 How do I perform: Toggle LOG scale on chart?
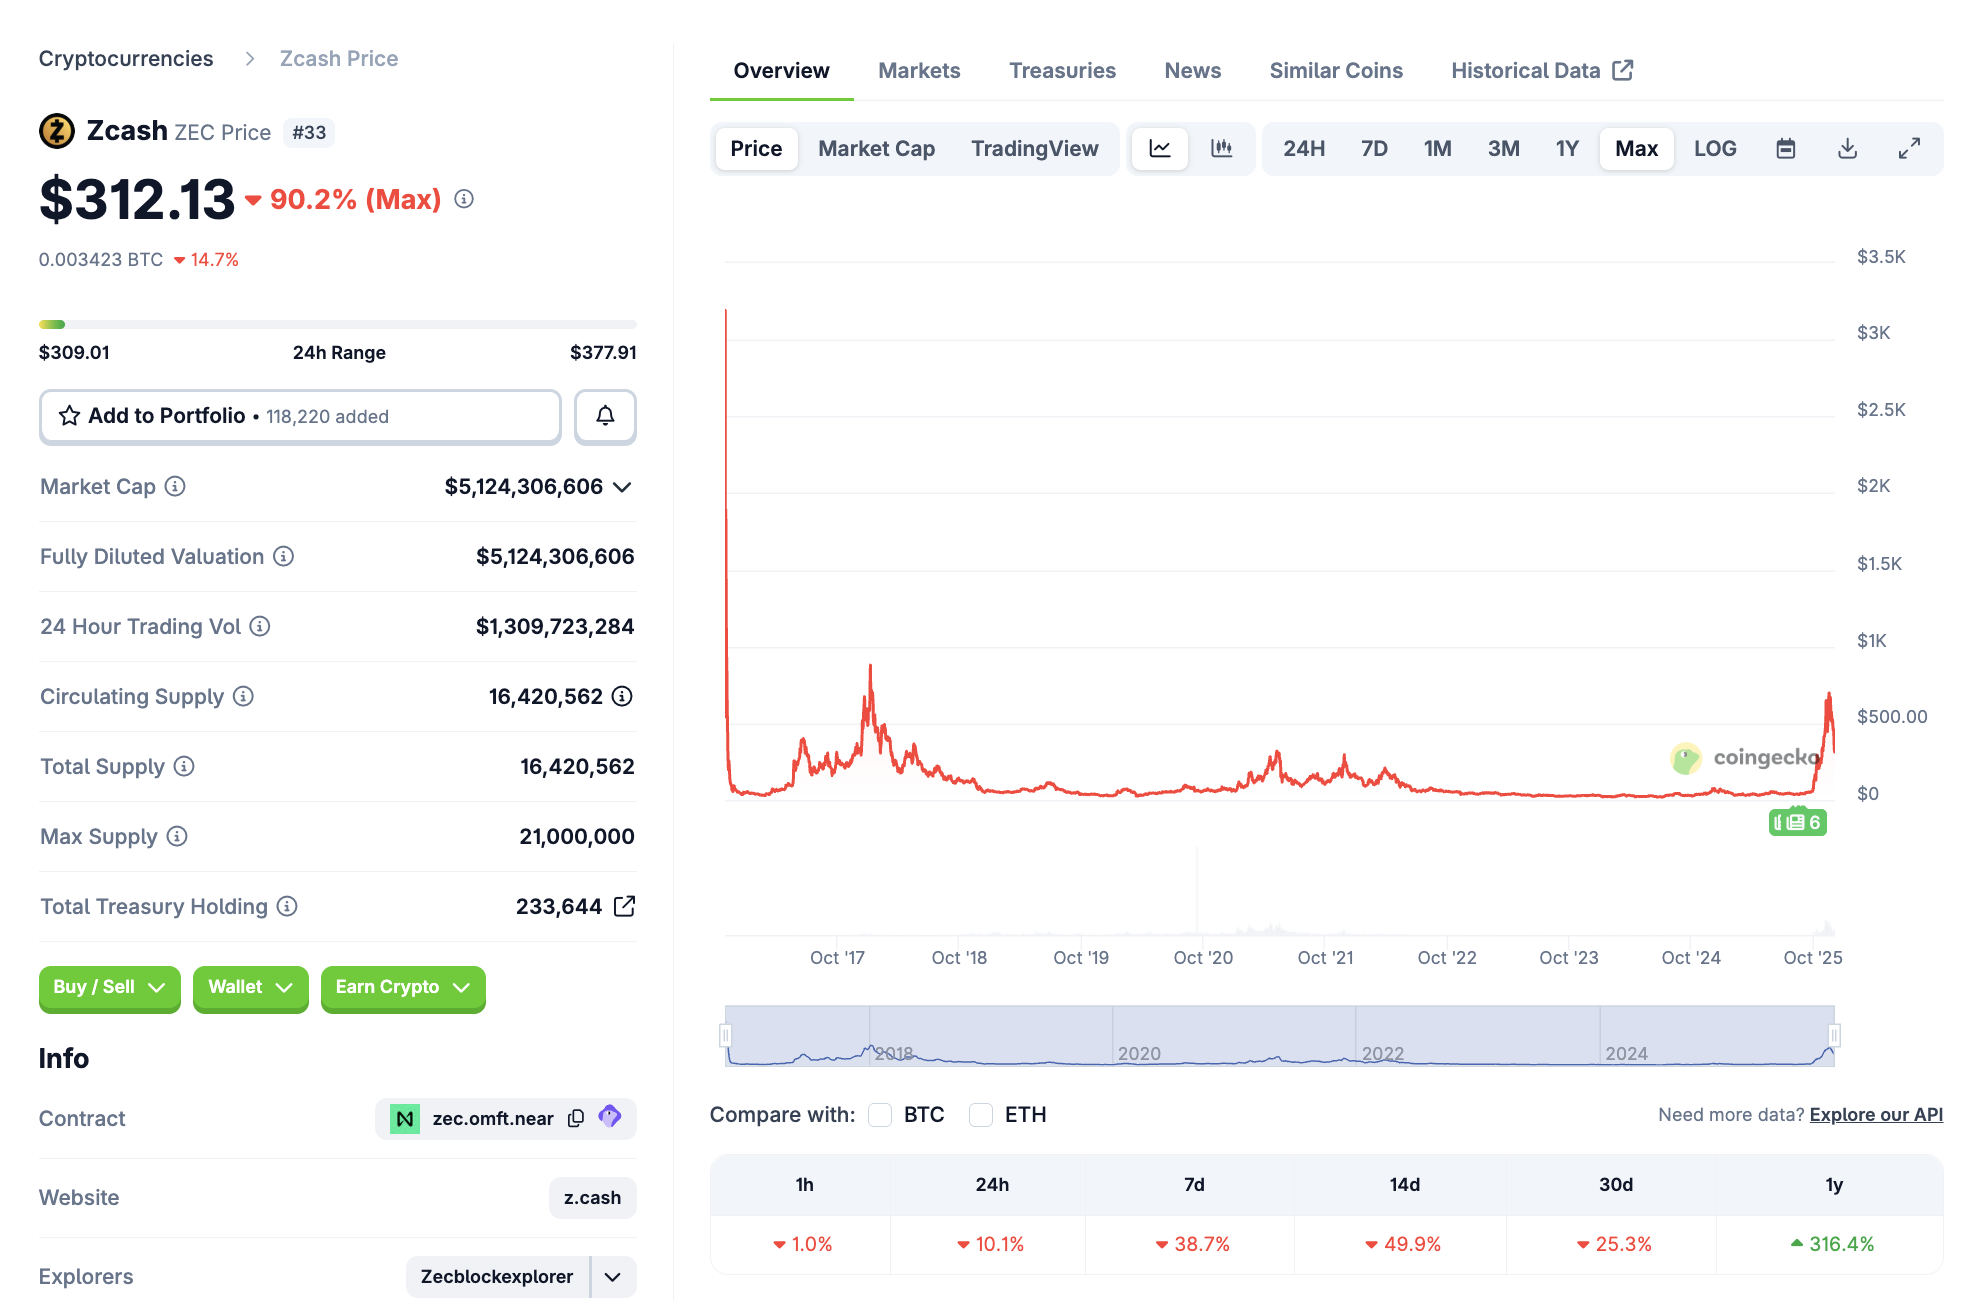point(1714,149)
